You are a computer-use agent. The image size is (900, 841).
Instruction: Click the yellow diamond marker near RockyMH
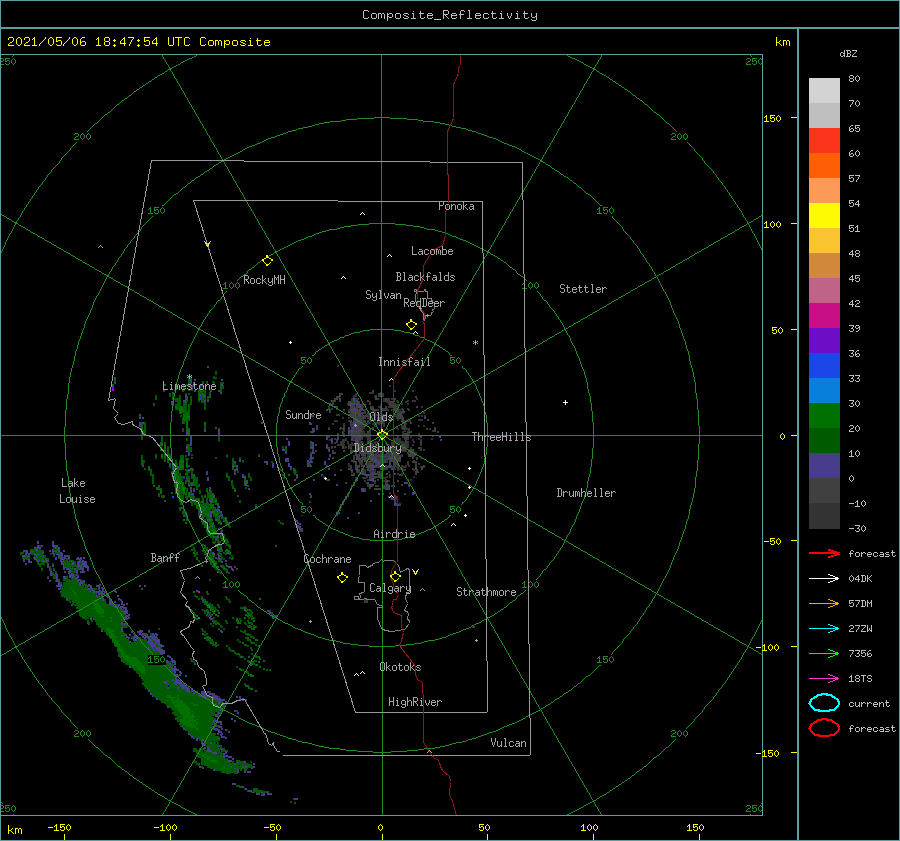267,261
